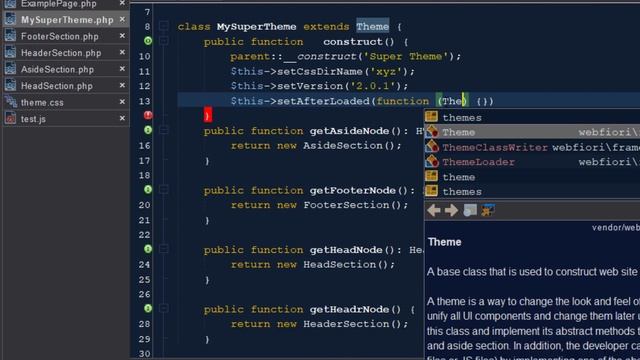Image resolution: width=640 pixels, height=360 pixels.
Task: Click the override marker beside getFooterNode
Action: click(148, 190)
